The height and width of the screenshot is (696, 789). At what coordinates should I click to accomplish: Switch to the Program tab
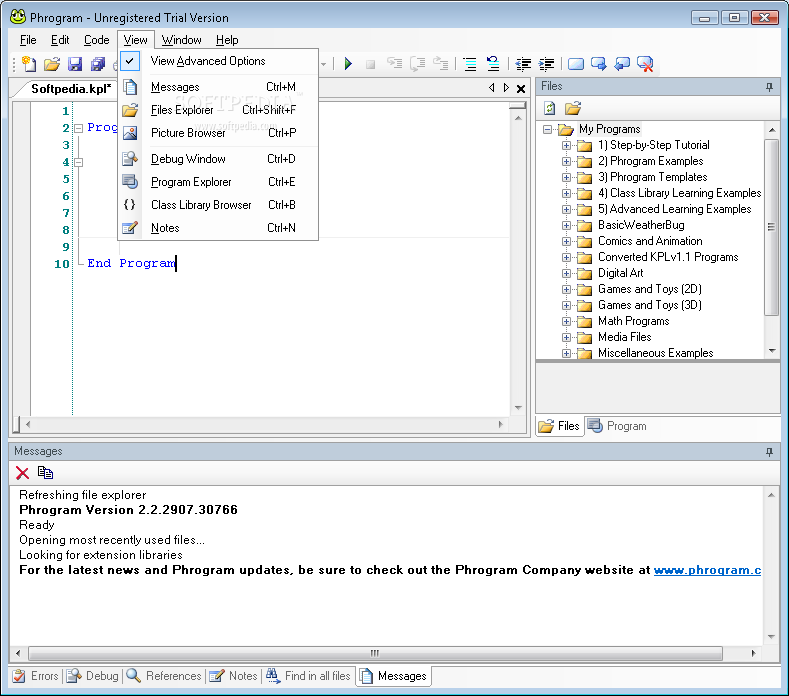[x=617, y=426]
